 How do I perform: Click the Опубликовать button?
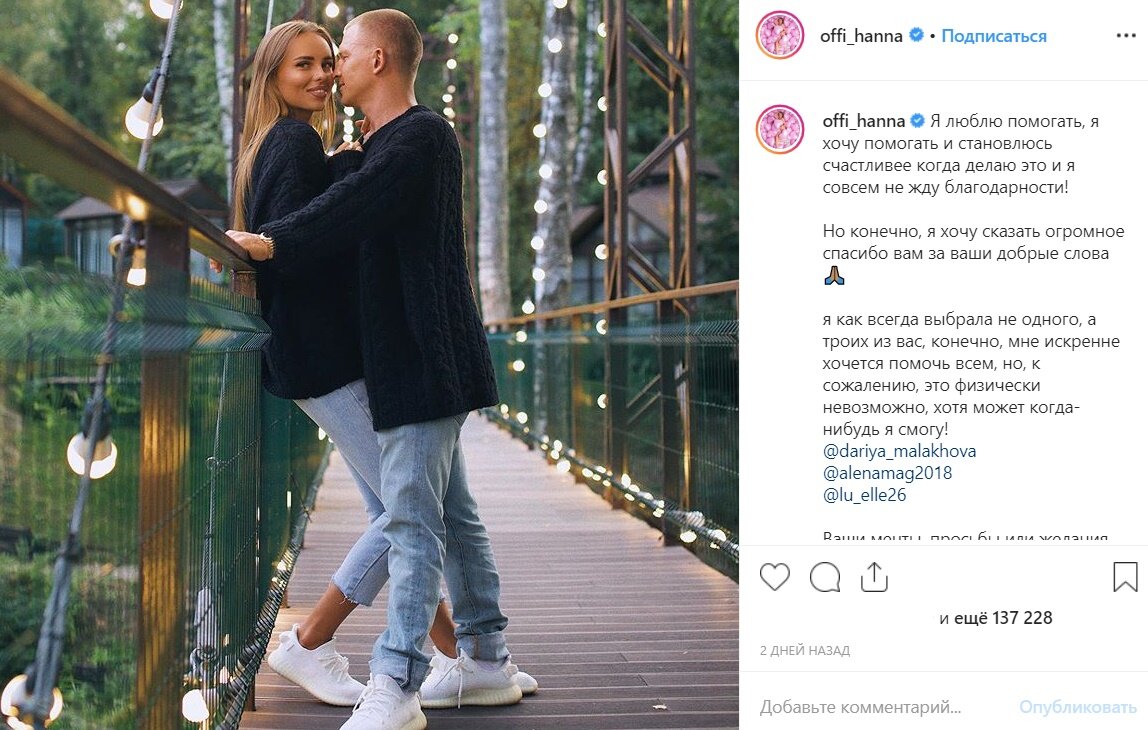click(x=1078, y=707)
